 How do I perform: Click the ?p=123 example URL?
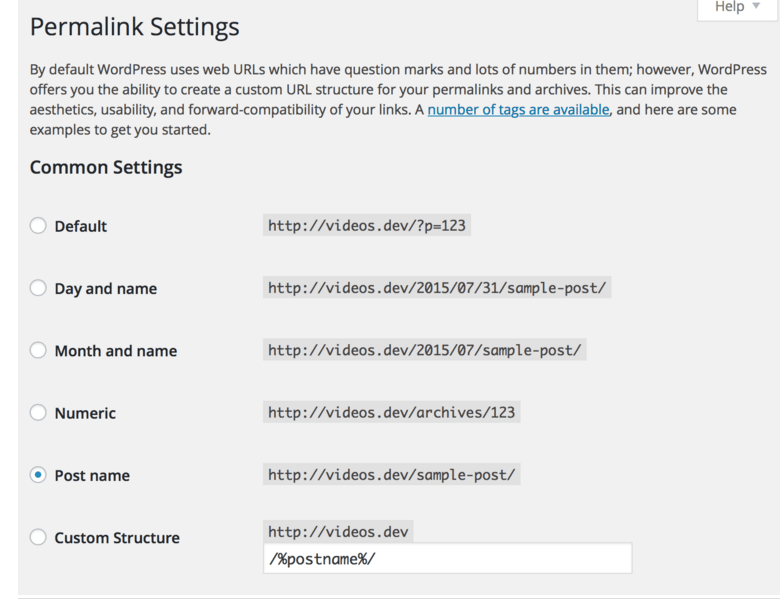(367, 226)
